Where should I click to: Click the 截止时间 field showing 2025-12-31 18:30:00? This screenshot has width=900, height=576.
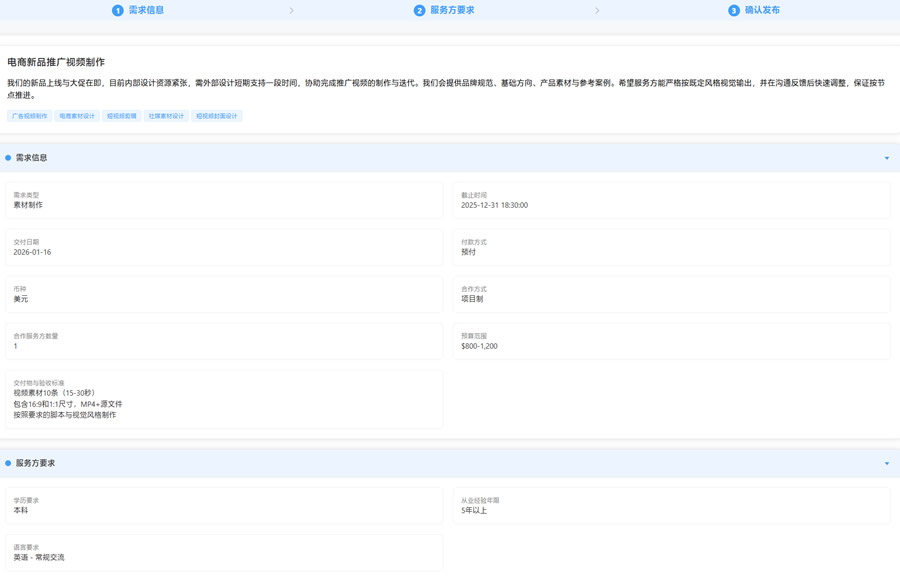[x=671, y=200]
